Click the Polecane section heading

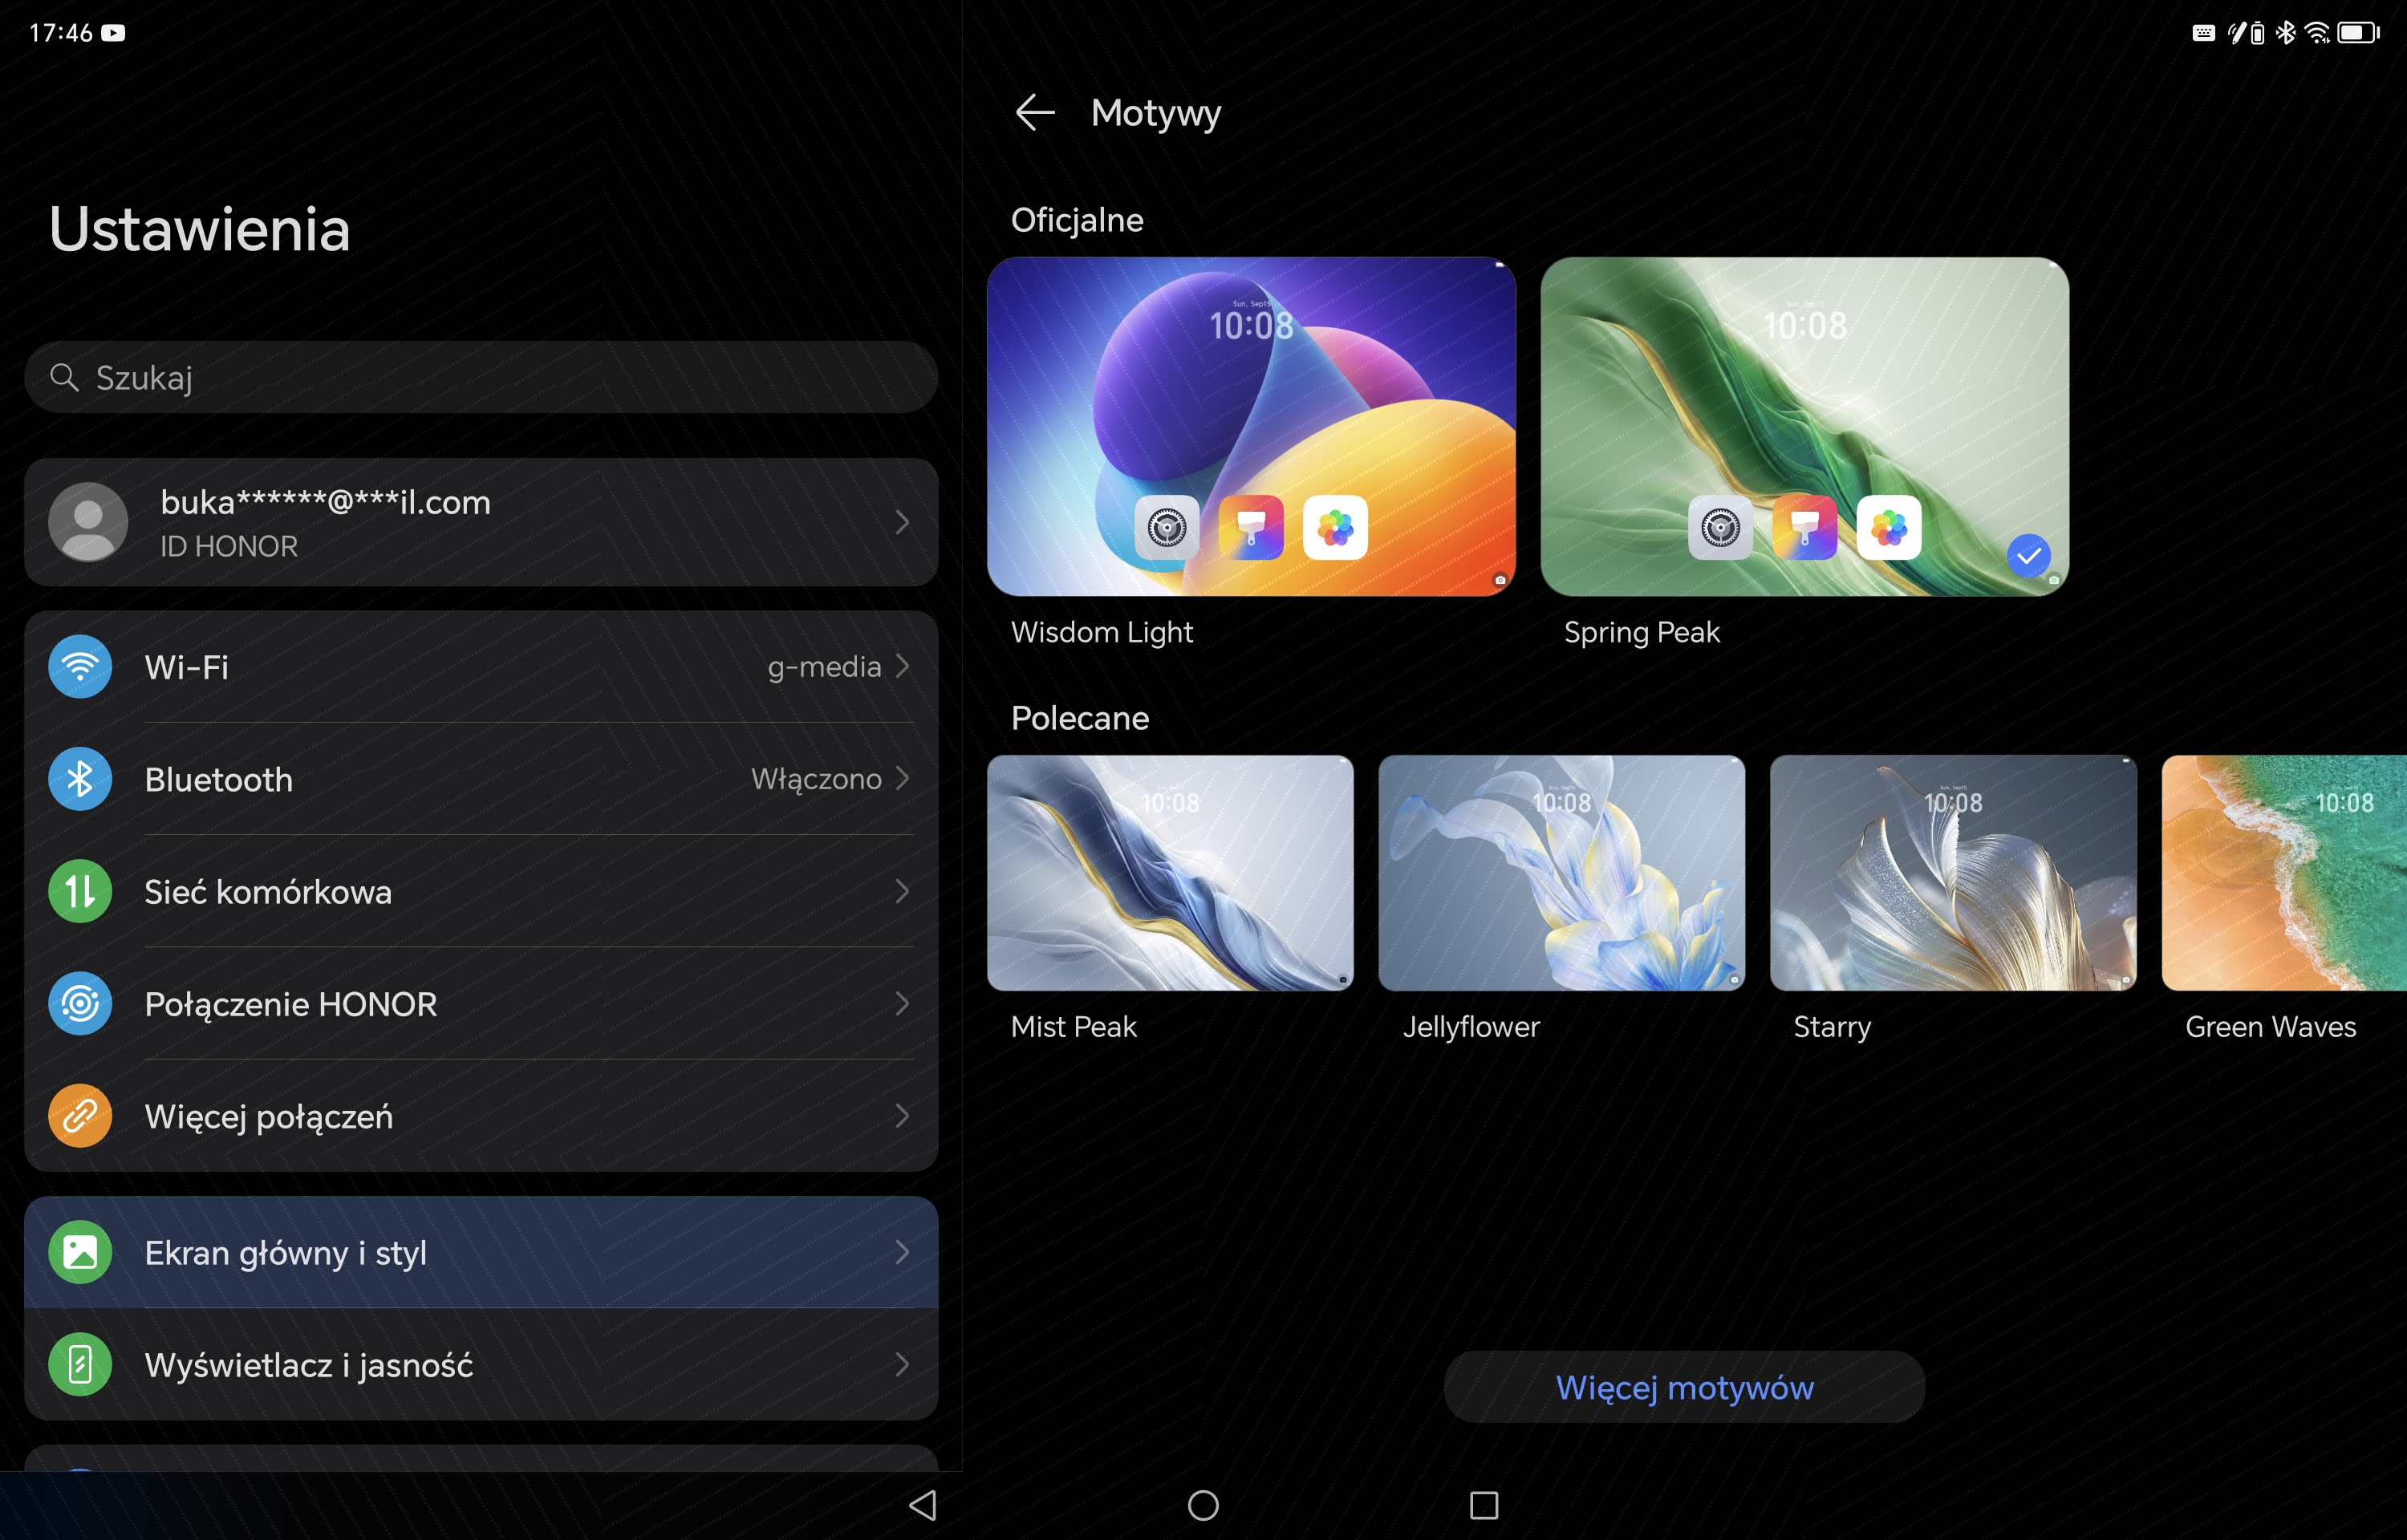tap(1080, 718)
